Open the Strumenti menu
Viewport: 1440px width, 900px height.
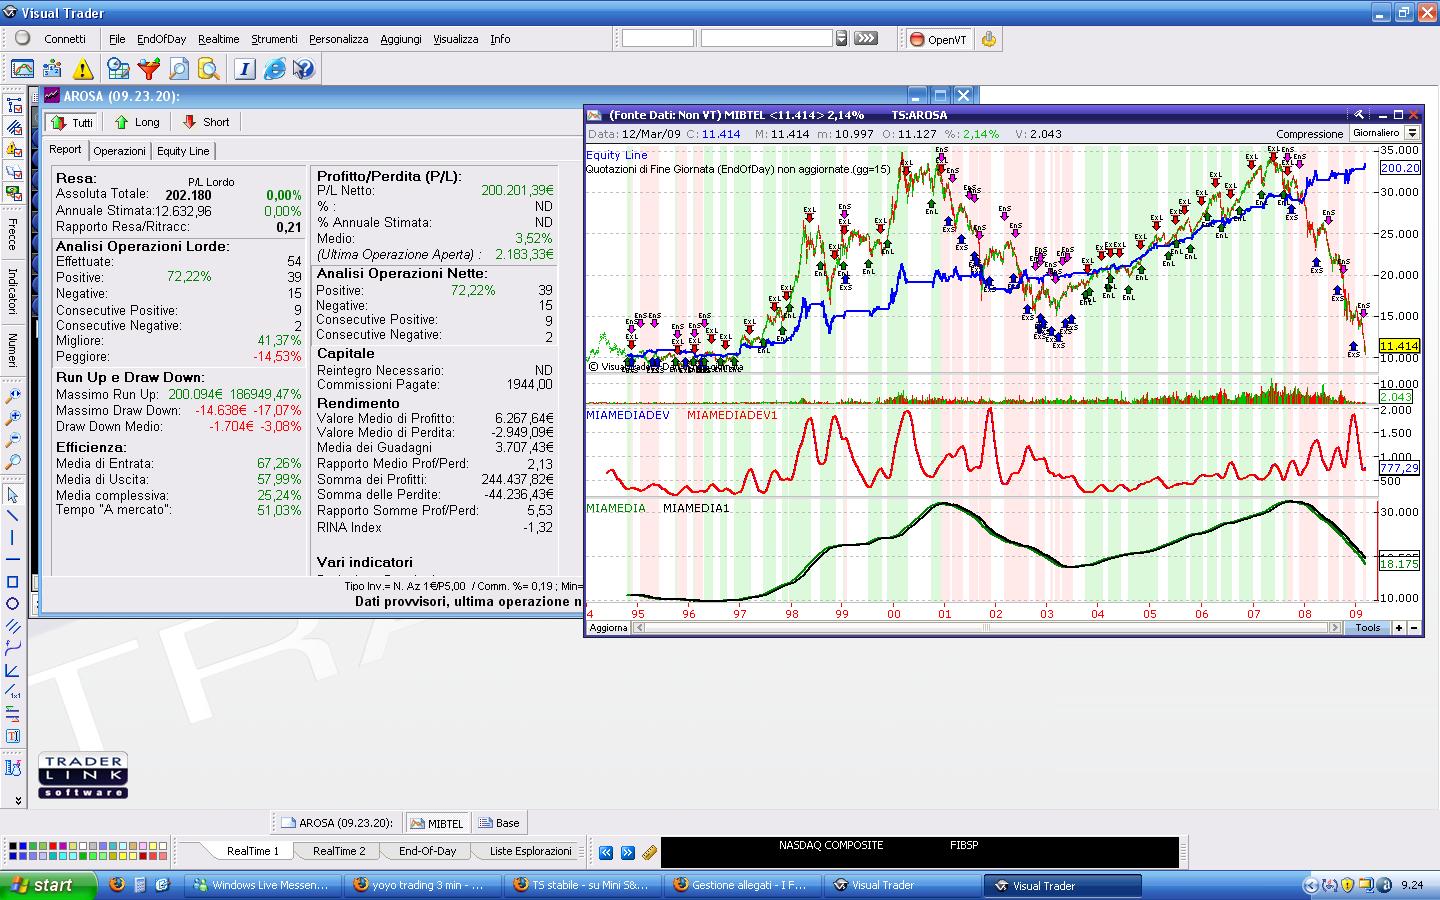click(x=274, y=39)
